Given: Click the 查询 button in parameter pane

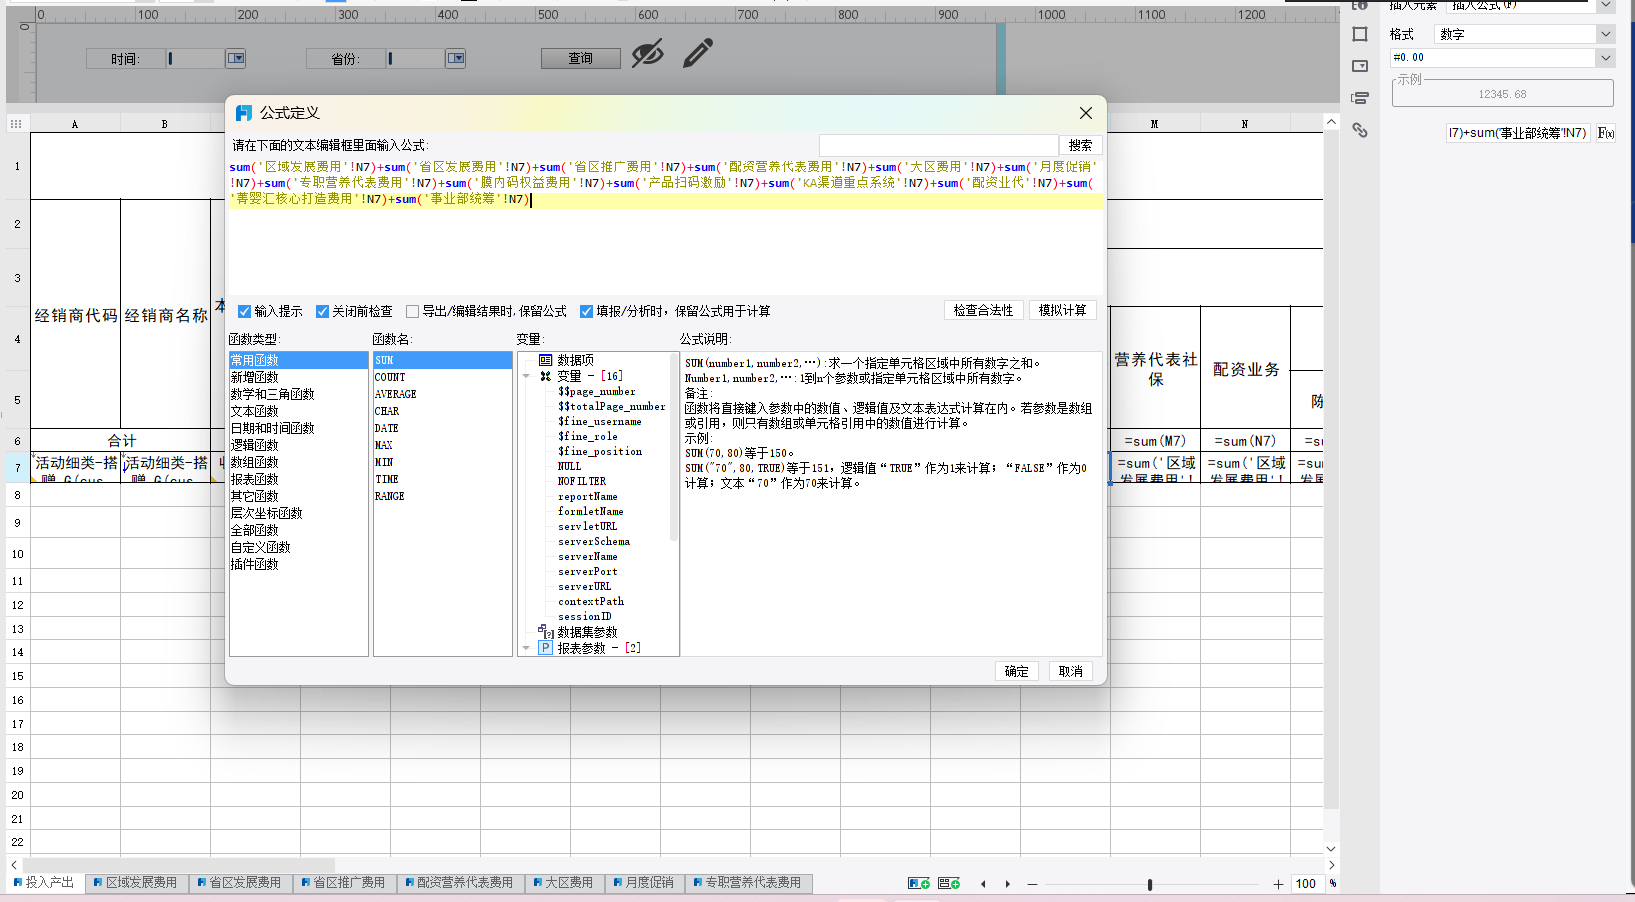Looking at the screenshot, I should (x=580, y=59).
